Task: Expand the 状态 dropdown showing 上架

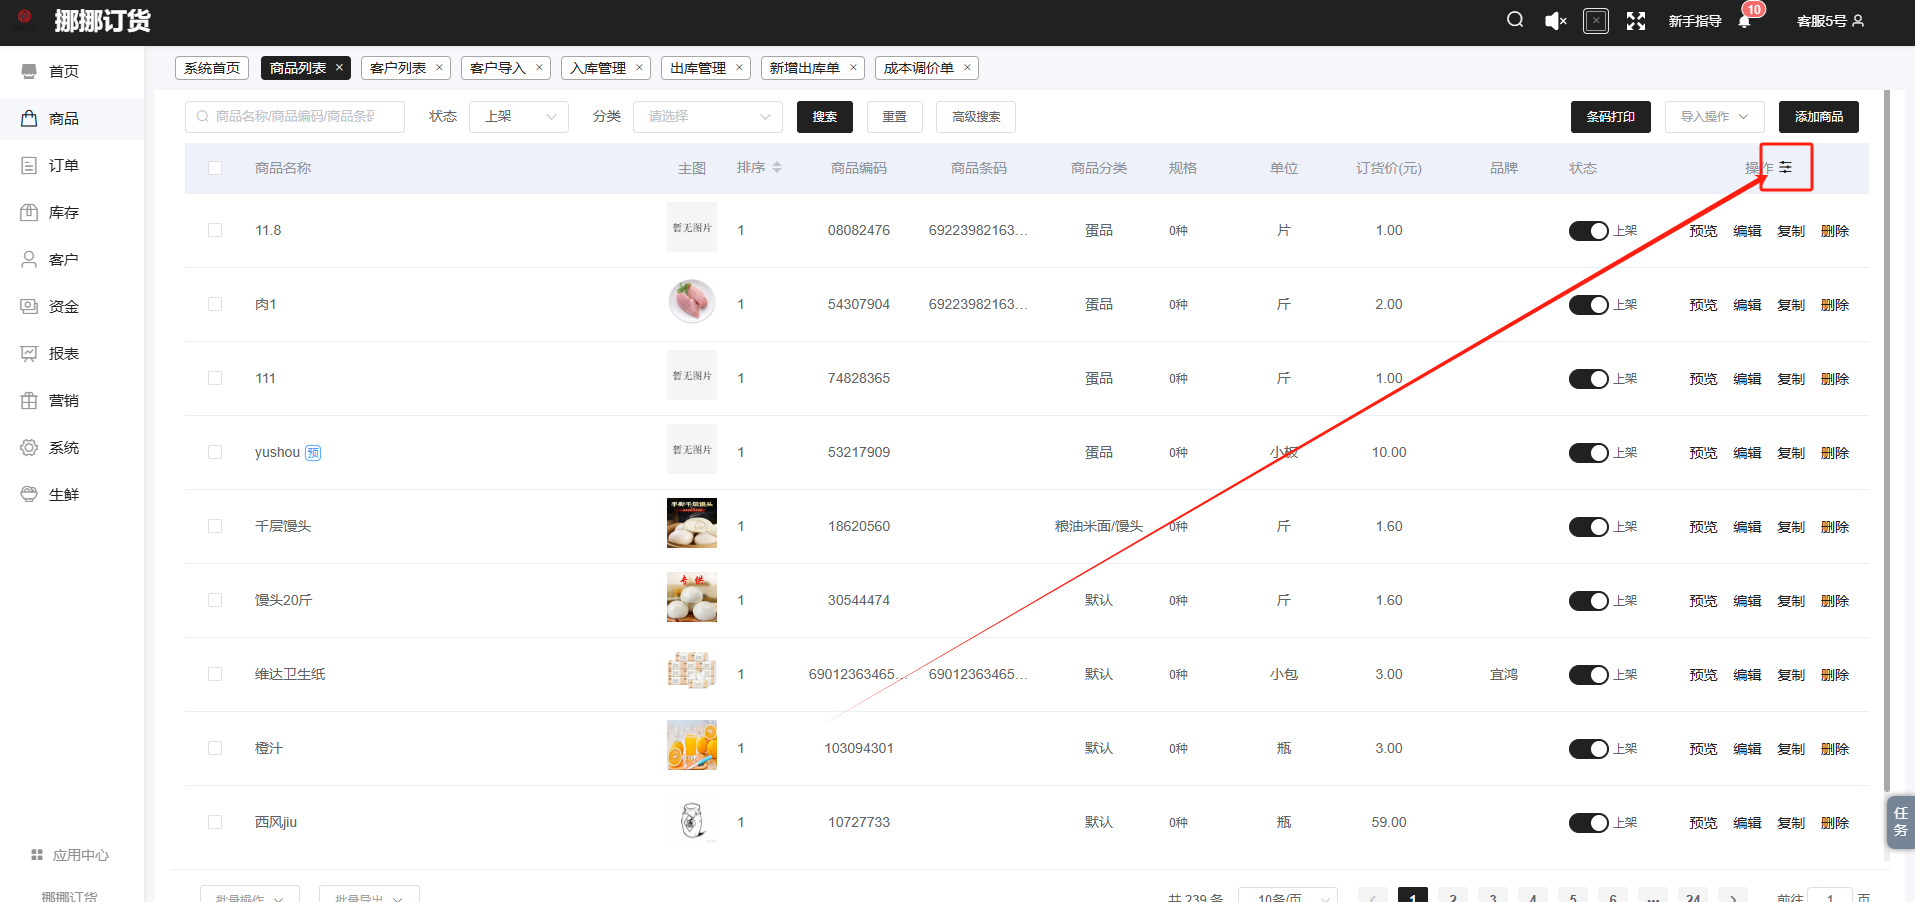Action: [x=519, y=117]
